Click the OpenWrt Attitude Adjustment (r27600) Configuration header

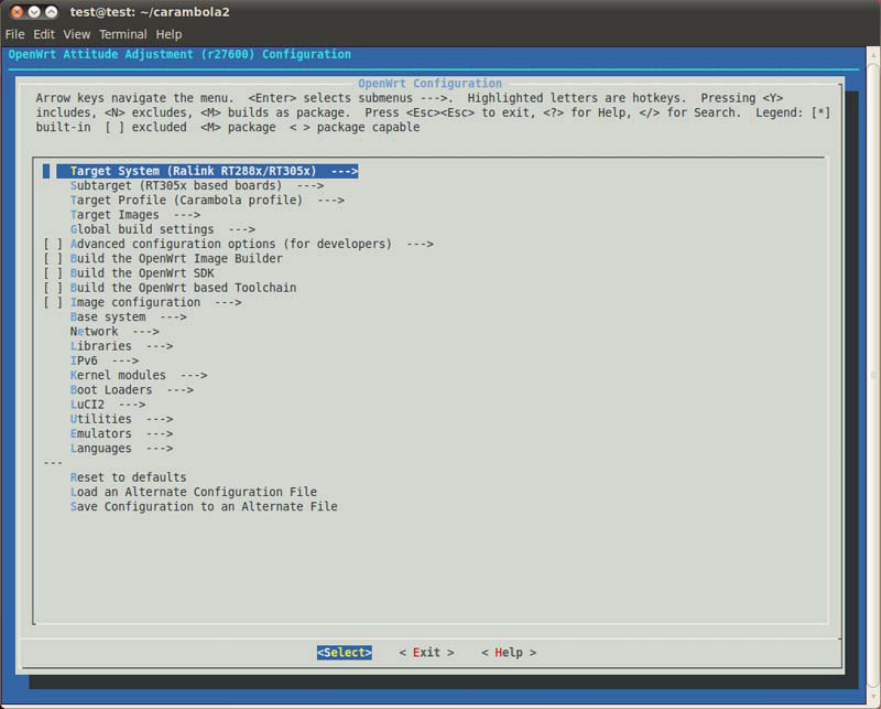[x=180, y=54]
